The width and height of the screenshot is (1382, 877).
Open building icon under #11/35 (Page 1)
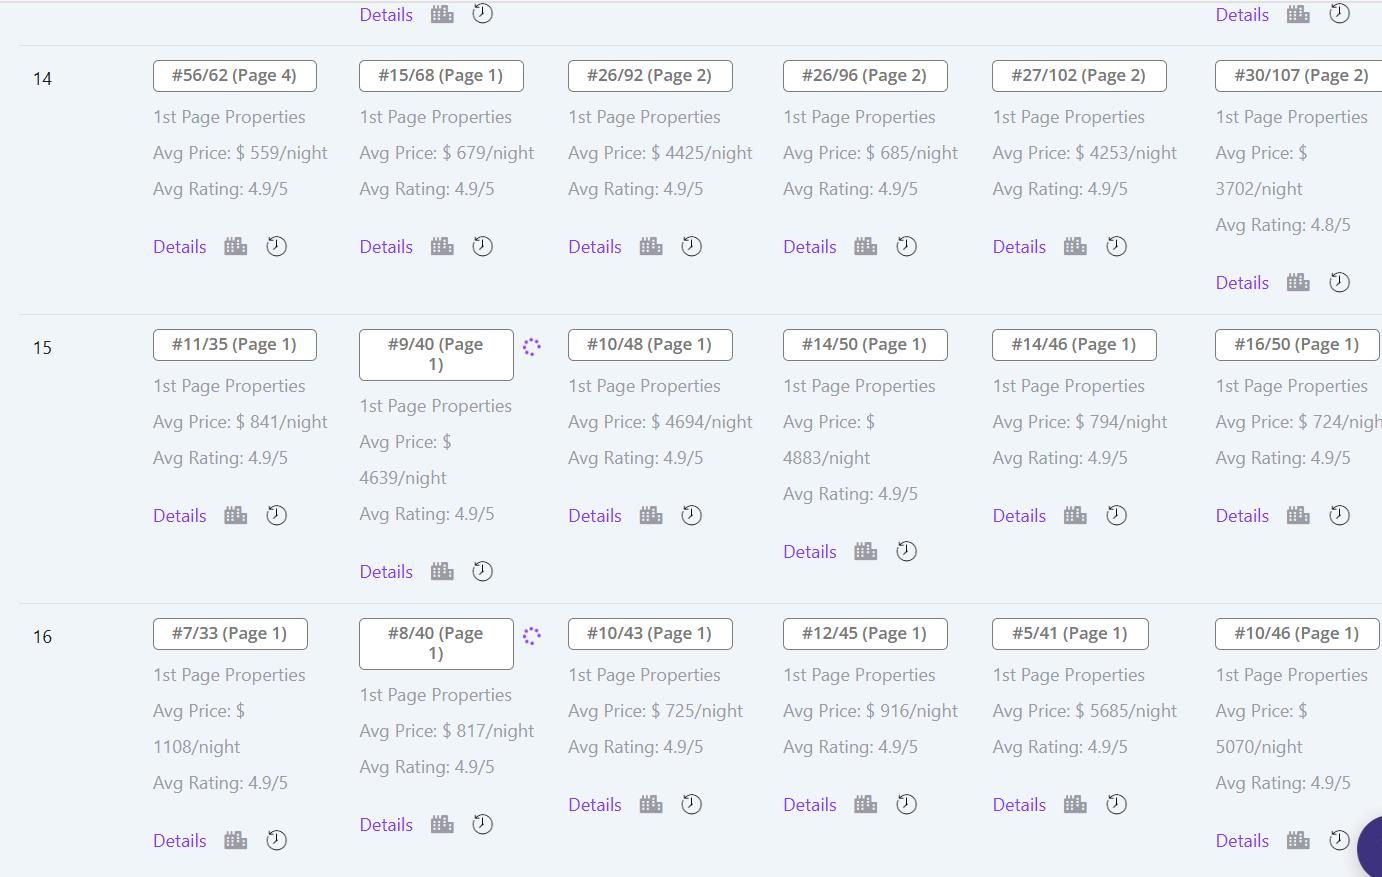pos(236,515)
